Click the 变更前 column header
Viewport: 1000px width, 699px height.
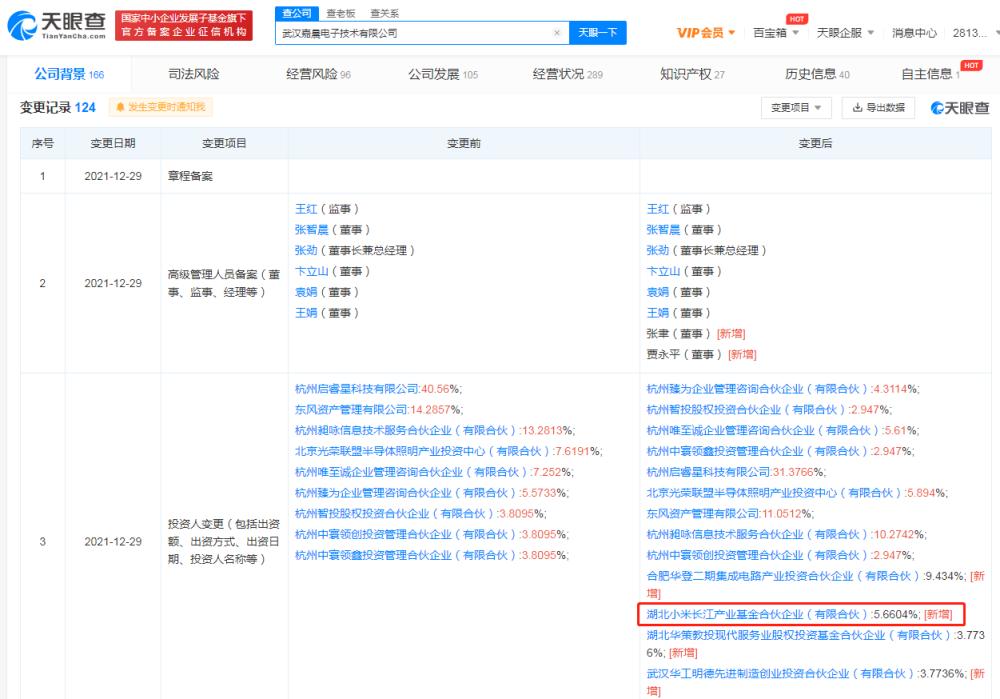[x=464, y=143]
